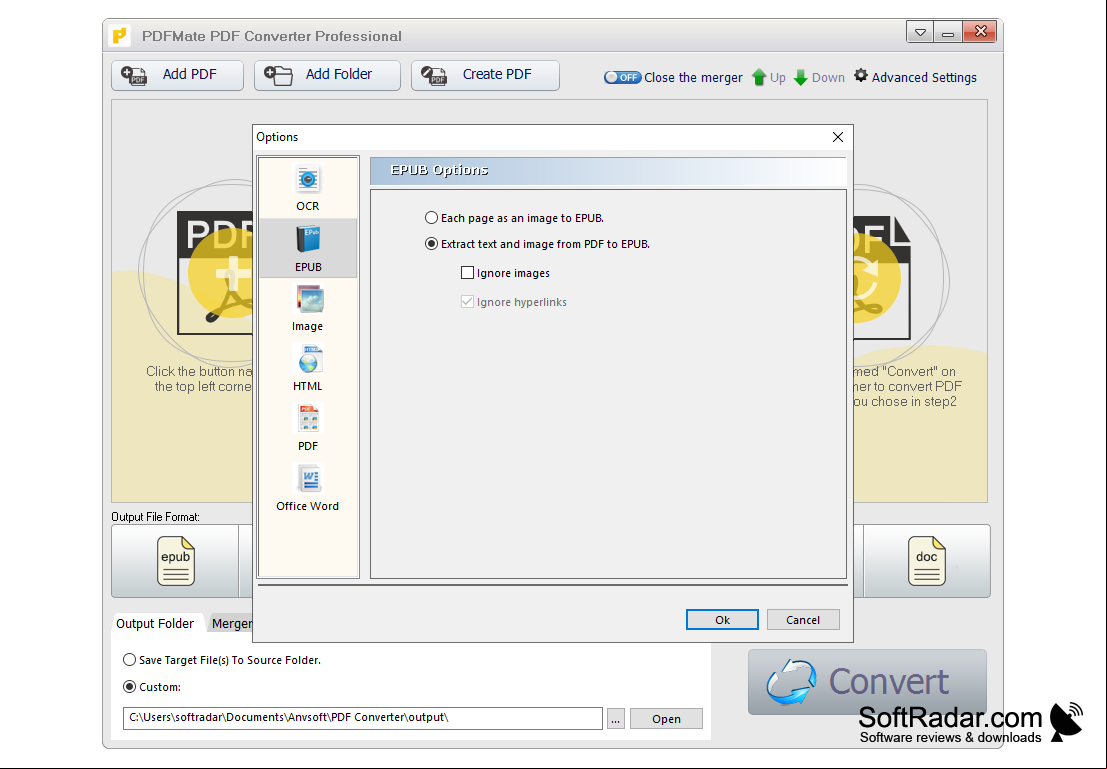Click the green Up arrow
The height and width of the screenshot is (769, 1107).
click(x=759, y=77)
